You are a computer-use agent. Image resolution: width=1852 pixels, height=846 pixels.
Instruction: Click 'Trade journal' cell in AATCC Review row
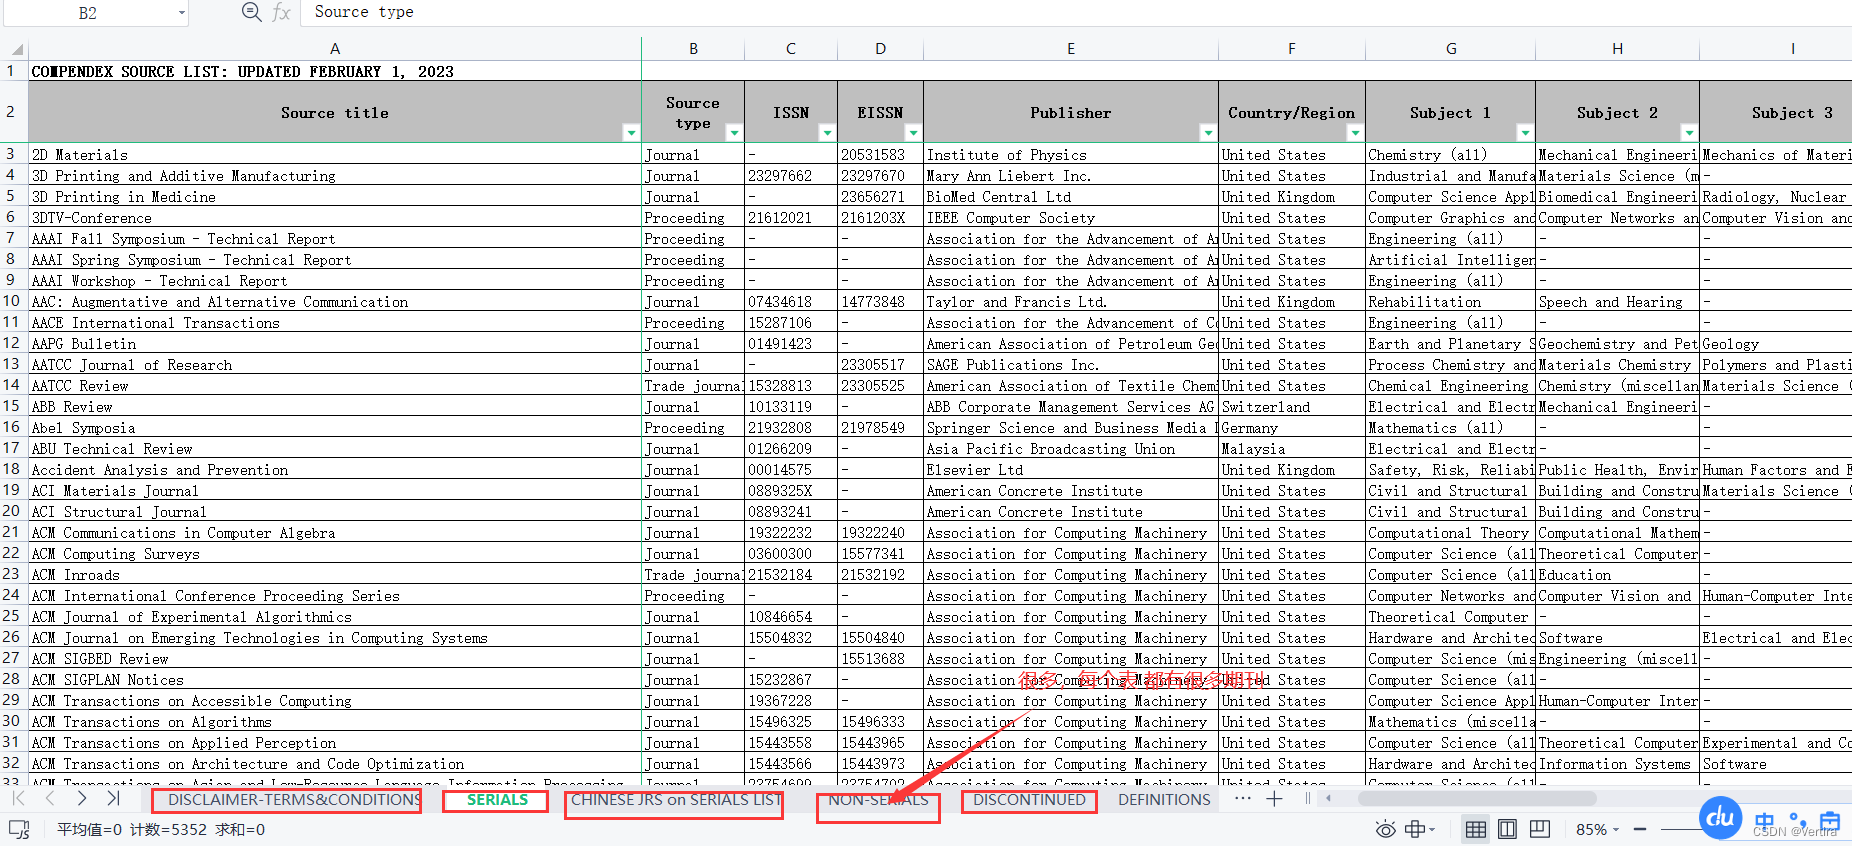click(693, 385)
